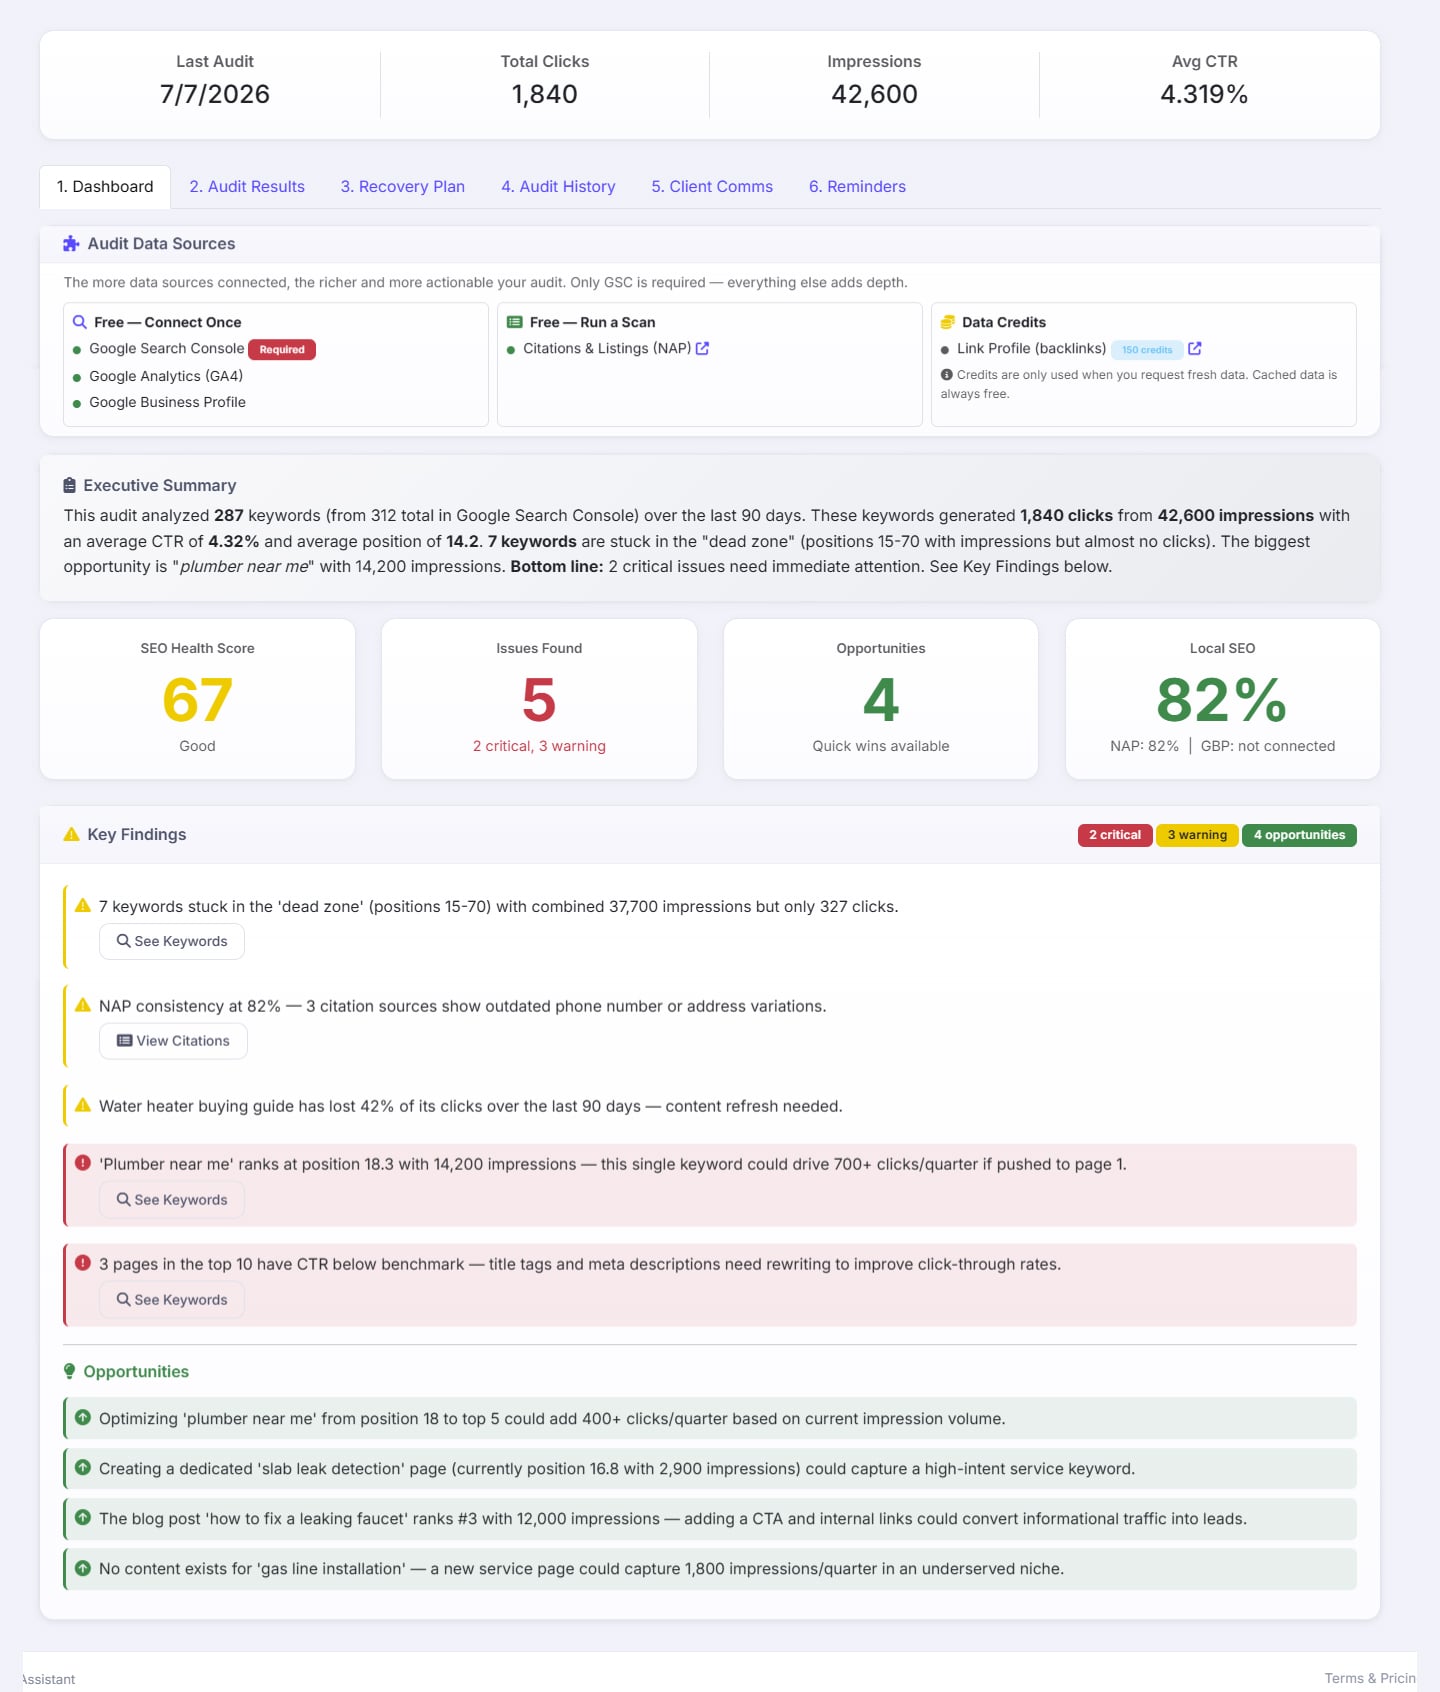Click See Keywords under 'Plumber near me' finding
The width and height of the screenshot is (1440, 1692).
click(x=172, y=1200)
